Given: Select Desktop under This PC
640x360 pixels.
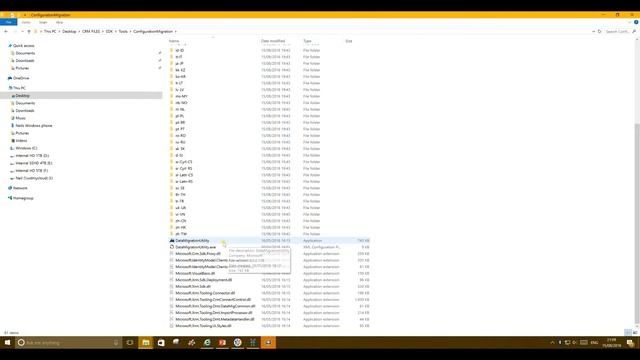Looking at the screenshot, I should click(x=22, y=96).
